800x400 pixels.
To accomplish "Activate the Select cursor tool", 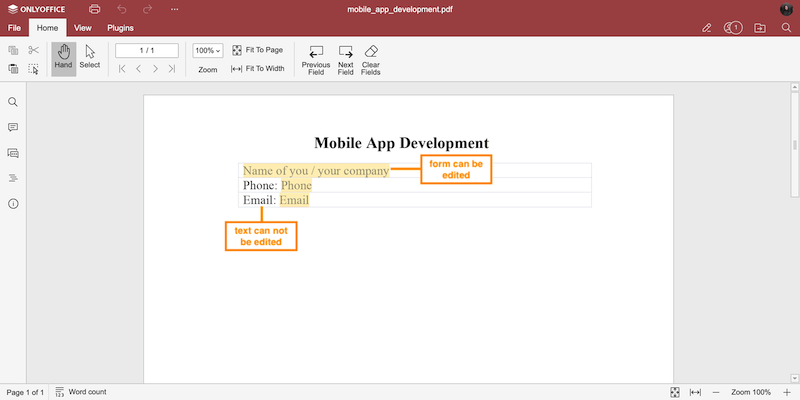I will tap(90, 58).
